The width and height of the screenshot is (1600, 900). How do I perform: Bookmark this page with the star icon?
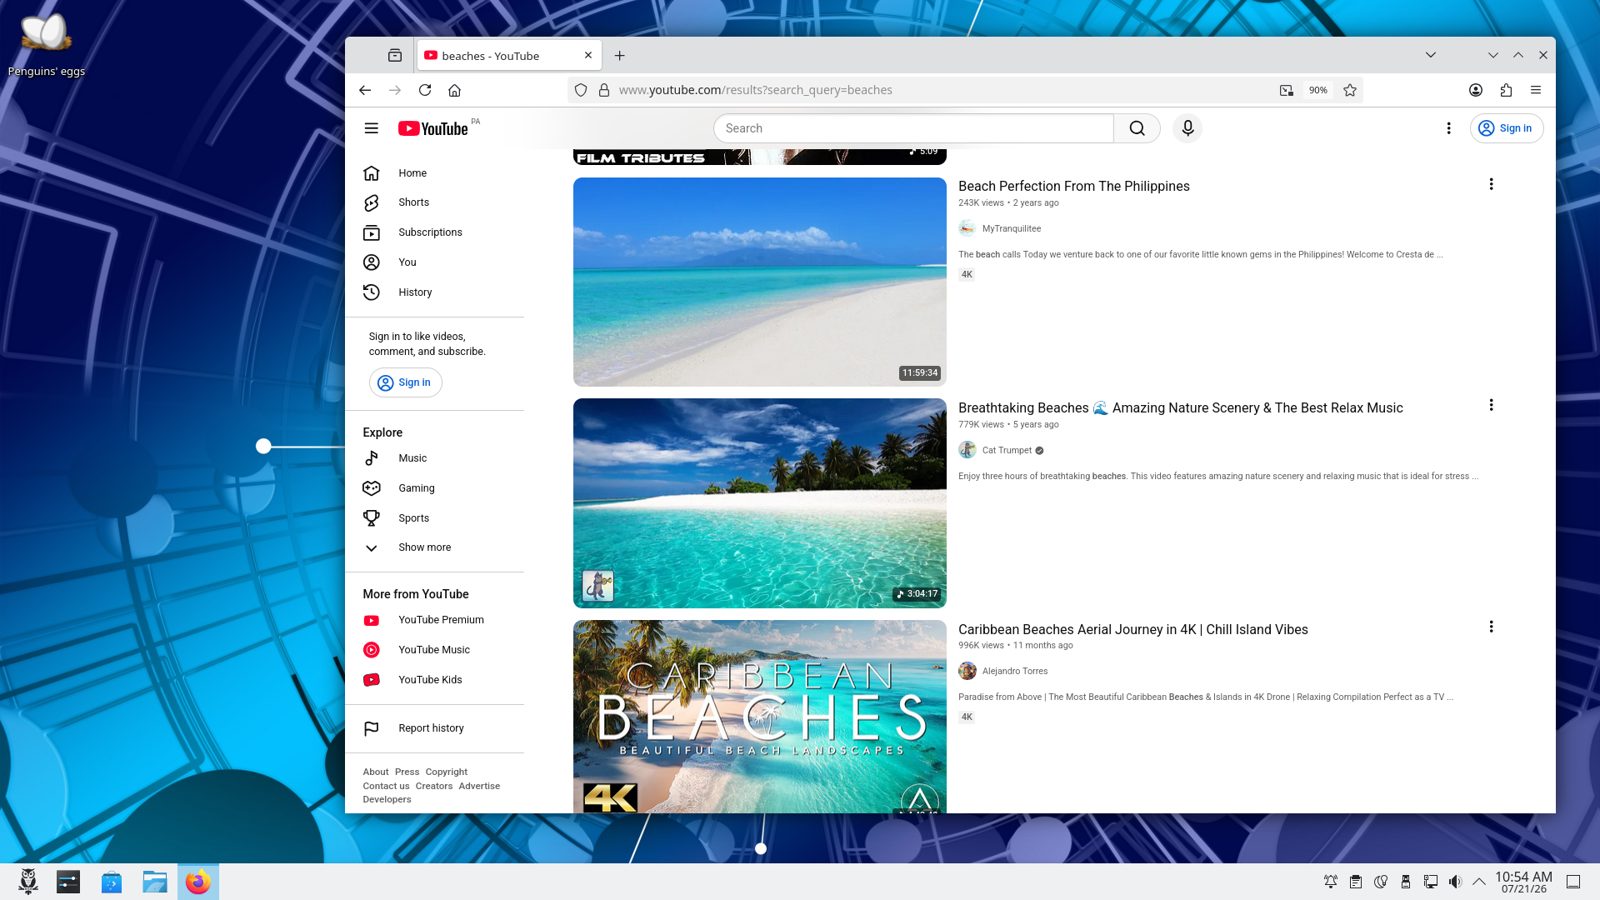[1350, 90]
